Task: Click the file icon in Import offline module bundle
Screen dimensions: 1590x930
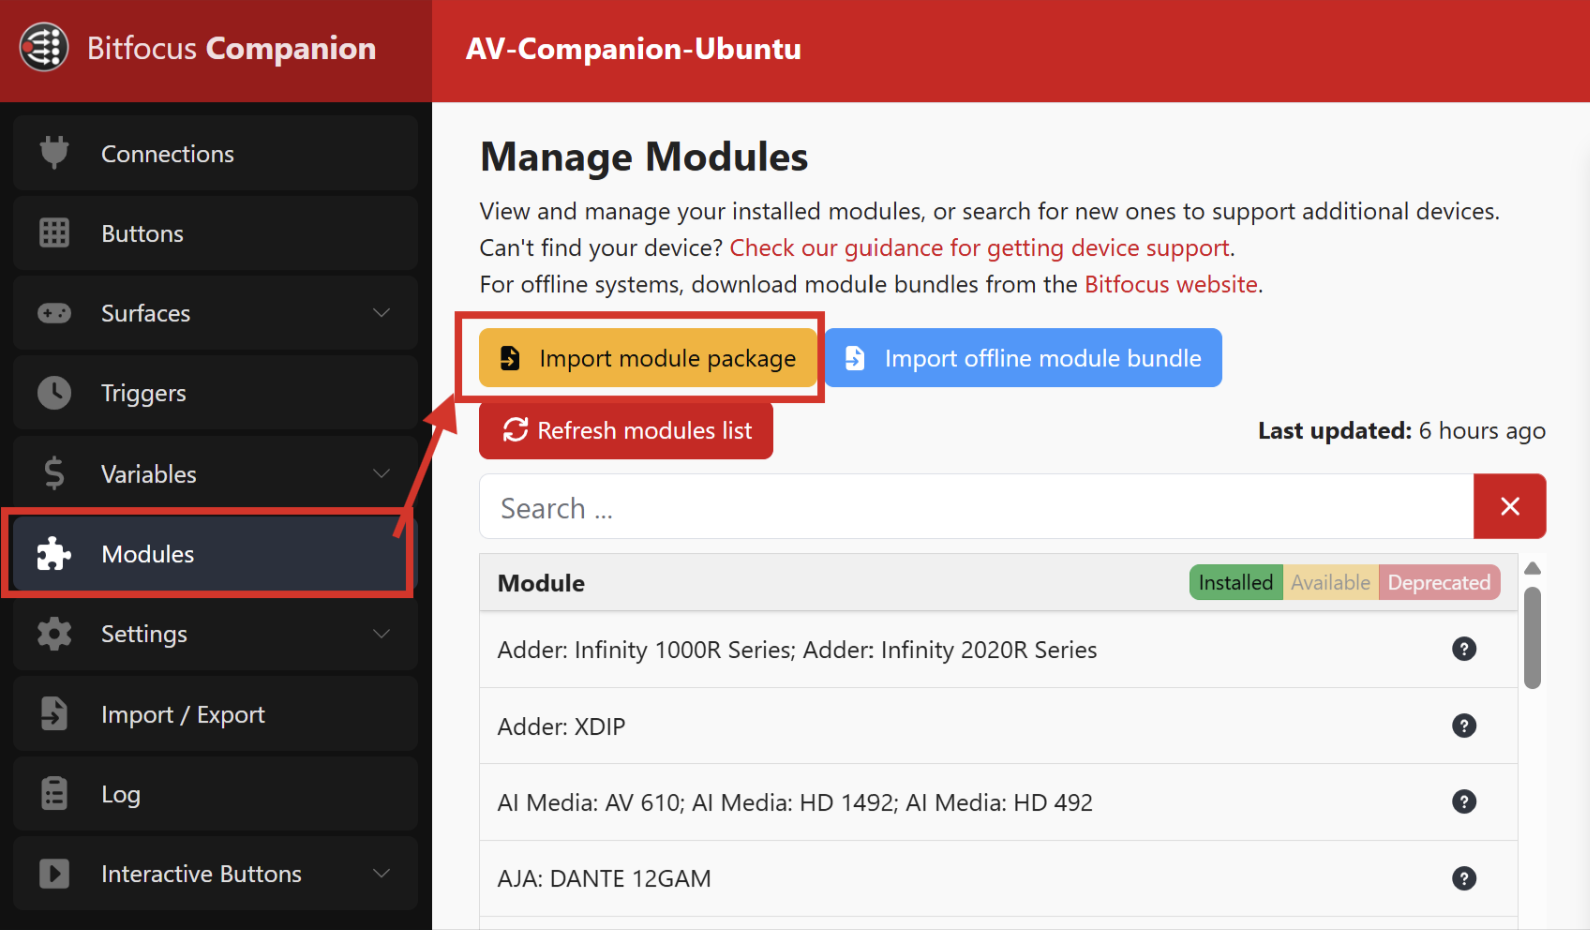Action: [x=855, y=358]
